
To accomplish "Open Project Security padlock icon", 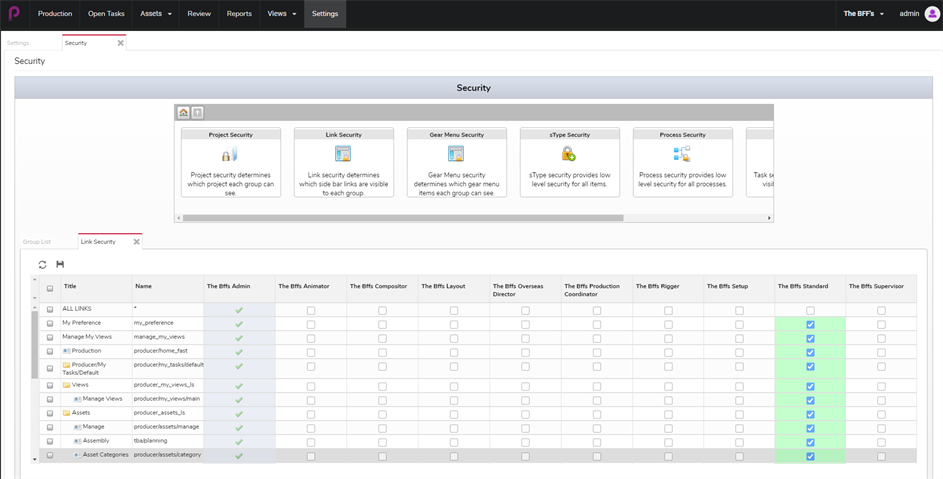I will click(x=230, y=154).
